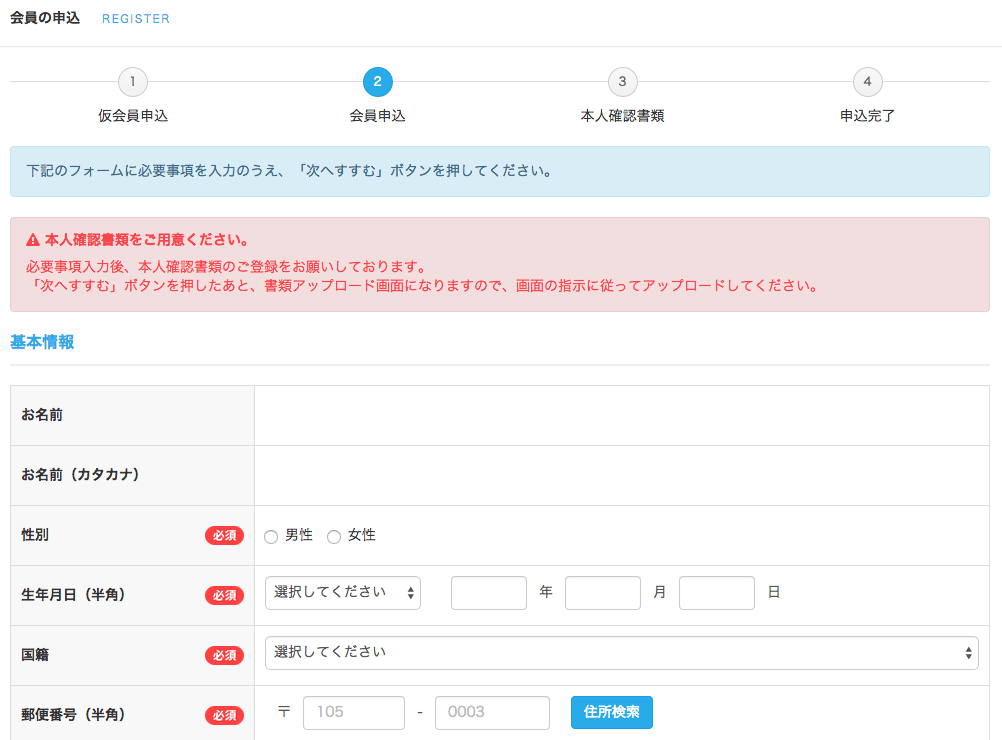The width and height of the screenshot is (1002, 740).
Task: Select the 男性 radio button
Action: tap(271, 537)
